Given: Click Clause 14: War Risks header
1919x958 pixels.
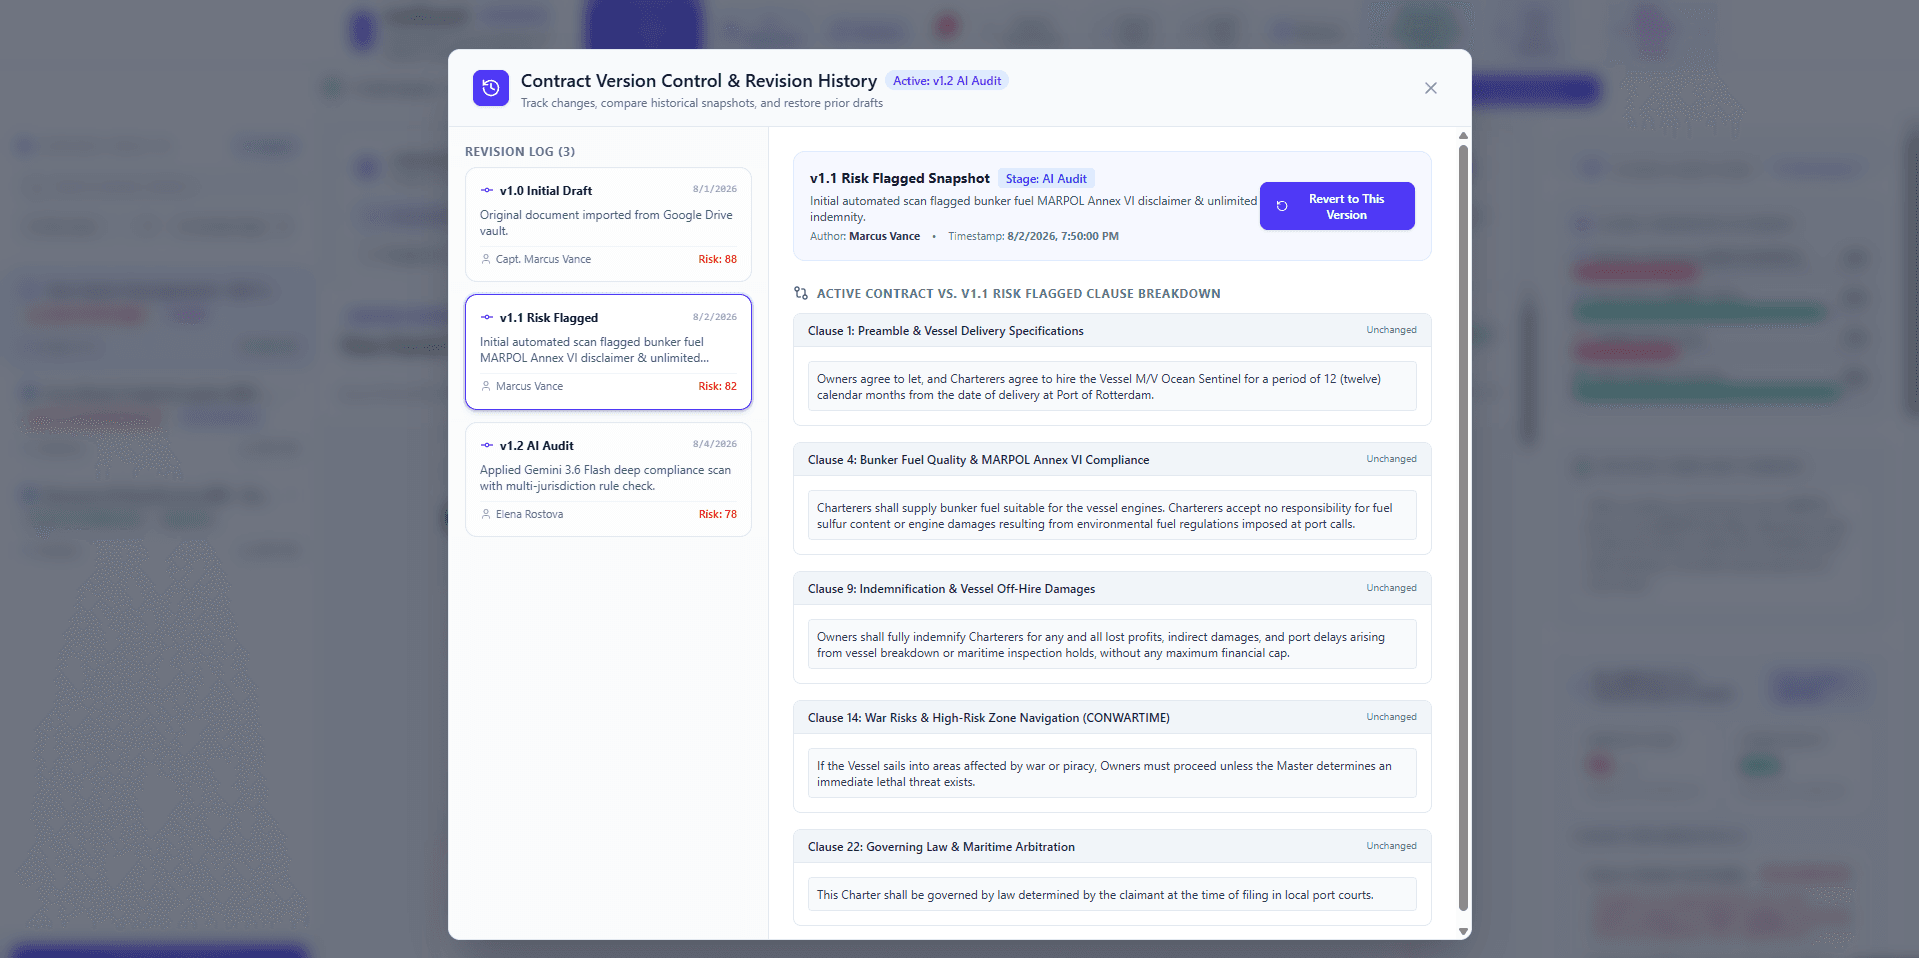Looking at the screenshot, I should pyautogui.click(x=1112, y=718).
